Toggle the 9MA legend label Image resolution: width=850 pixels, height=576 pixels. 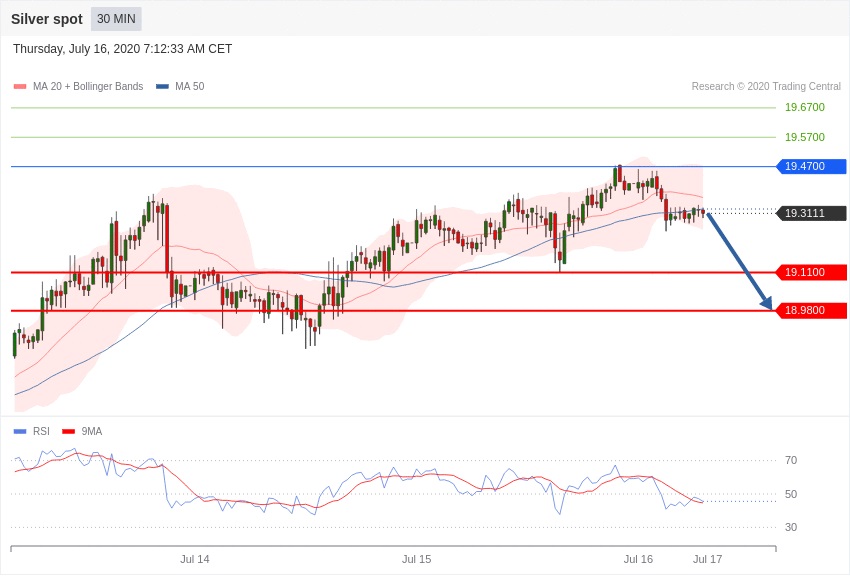(92, 432)
